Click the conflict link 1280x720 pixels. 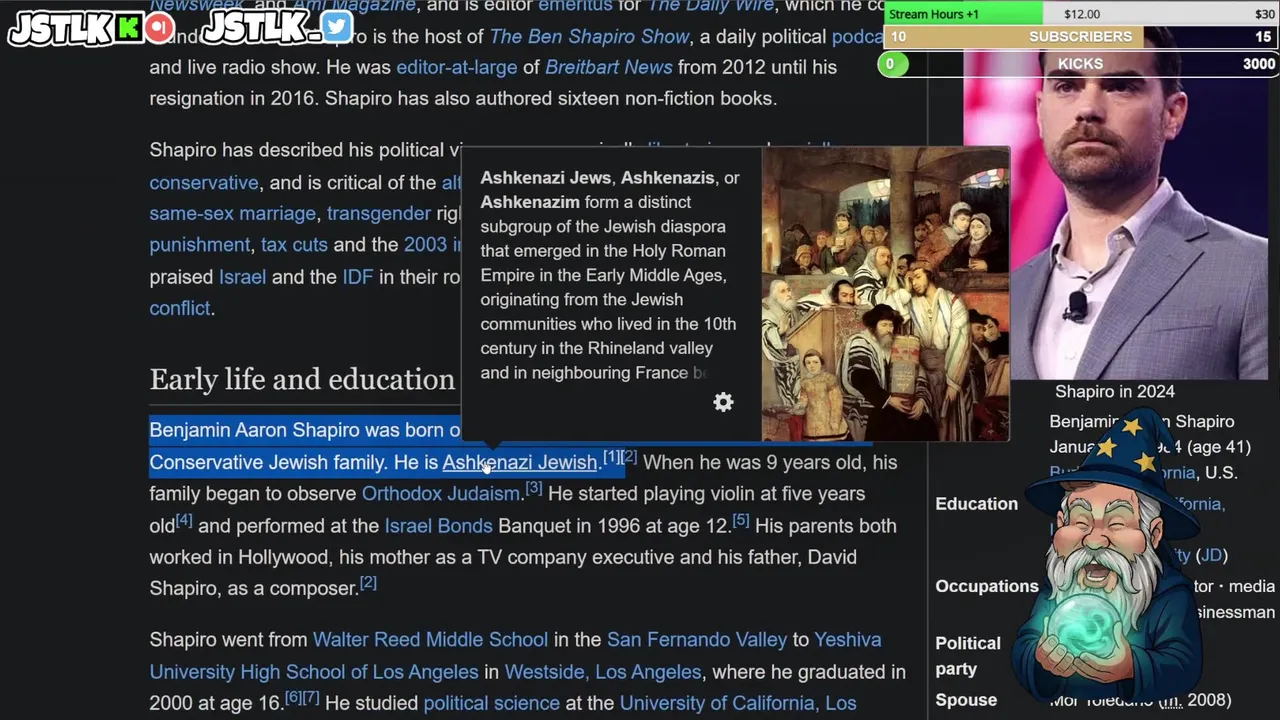click(x=180, y=309)
